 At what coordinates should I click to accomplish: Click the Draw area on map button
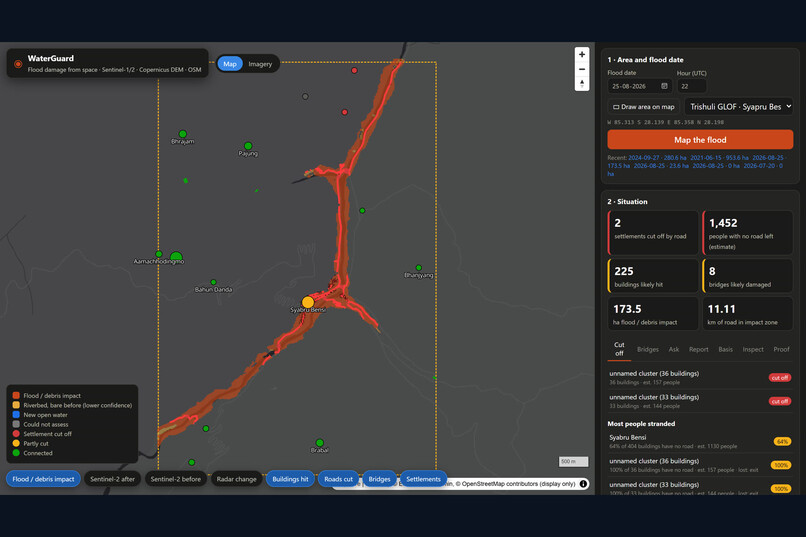coord(644,107)
